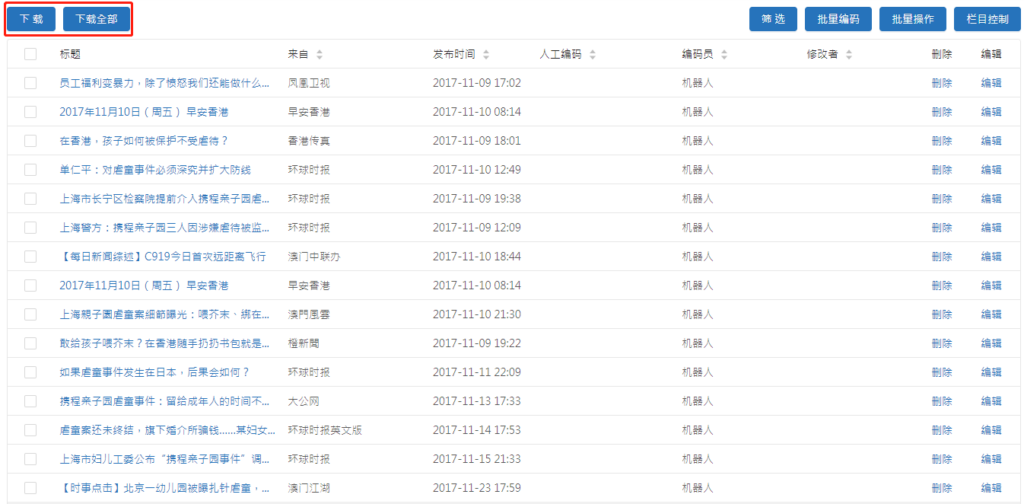This screenshot has width=1024, height=504.
Task: Delete the 员工福利变暴力 row
Action: (941, 83)
